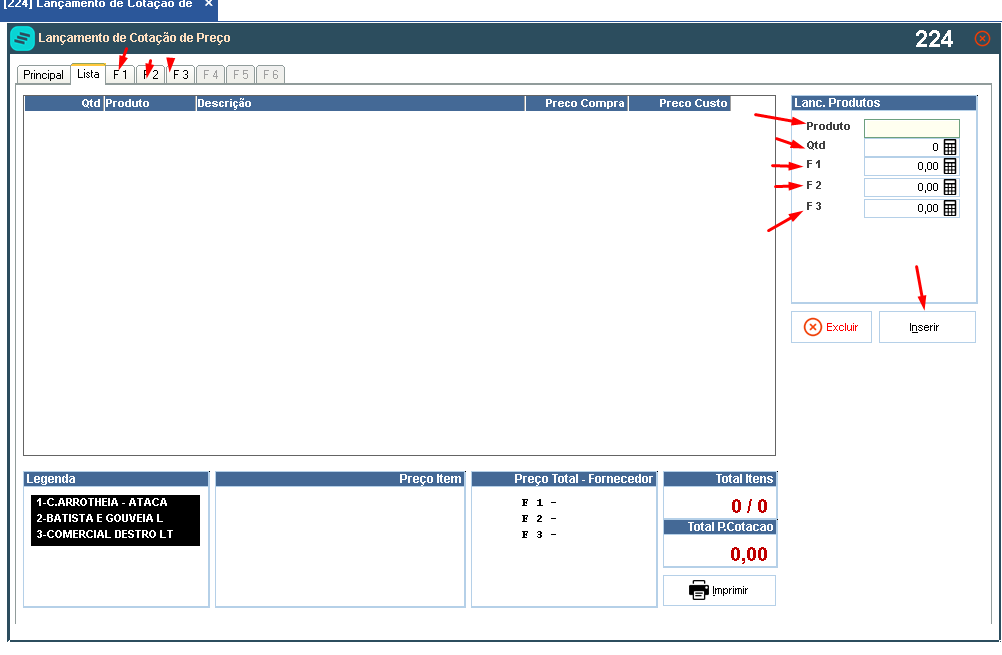Switch to the Principal tab
This screenshot has width=1002, height=655.
point(43,75)
